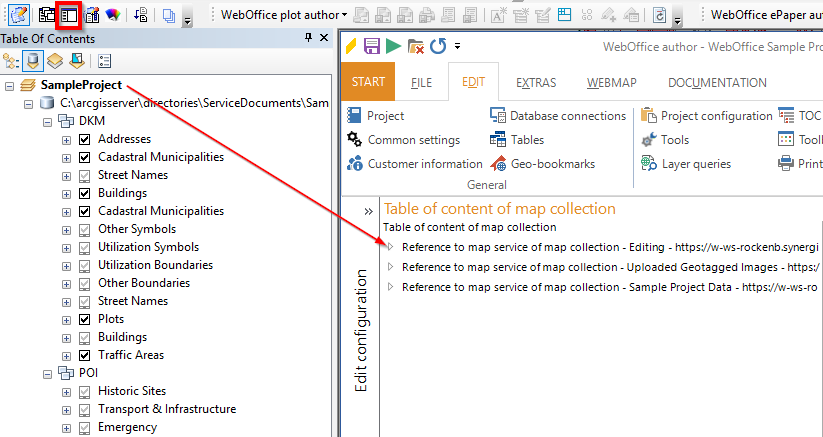Collapse the DKM group layer
The height and width of the screenshot is (437, 823).
click(48, 122)
